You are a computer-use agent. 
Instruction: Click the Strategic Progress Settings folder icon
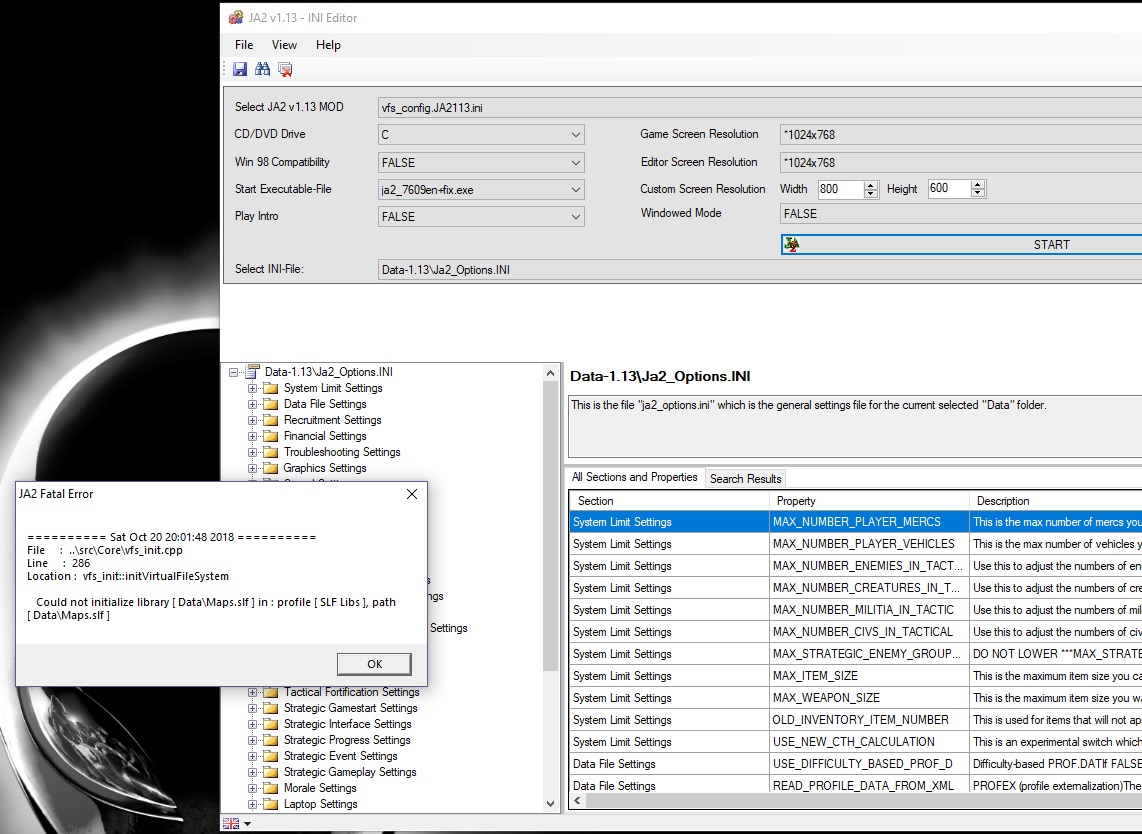point(271,740)
